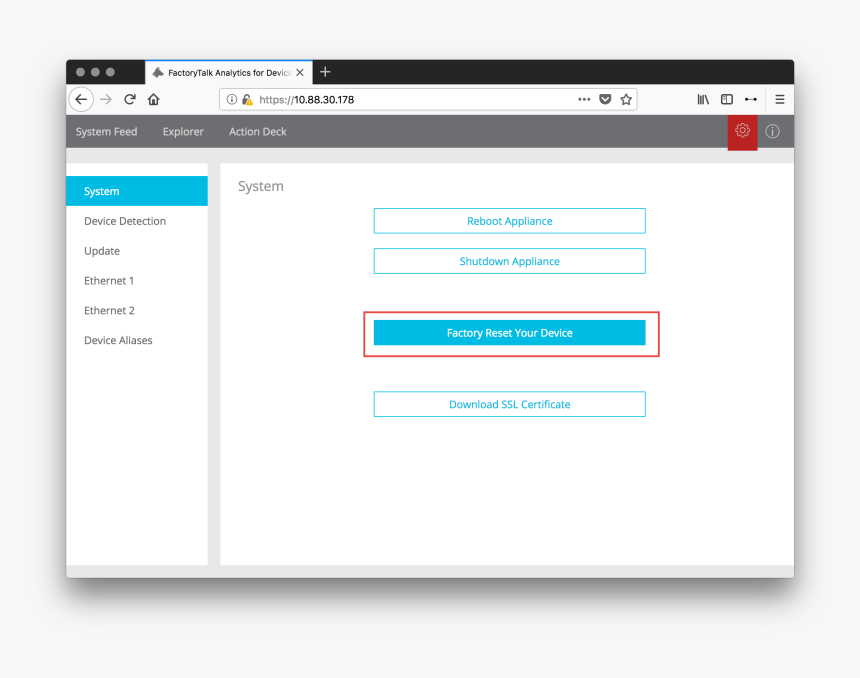Image resolution: width=860 pixels, height=678 pixels.
Task: Select Update in settings sidebar
Action: click(x=137, y=251)
